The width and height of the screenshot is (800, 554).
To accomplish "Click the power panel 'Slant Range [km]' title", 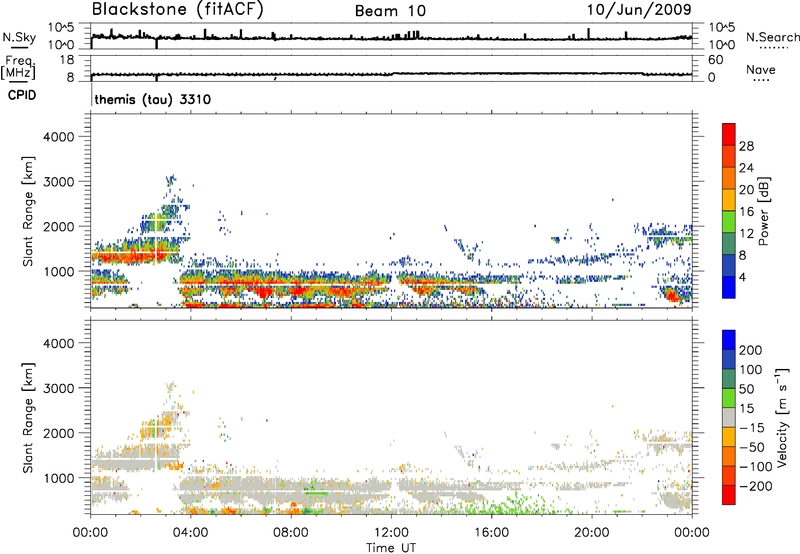I will (x=28, y=211).
